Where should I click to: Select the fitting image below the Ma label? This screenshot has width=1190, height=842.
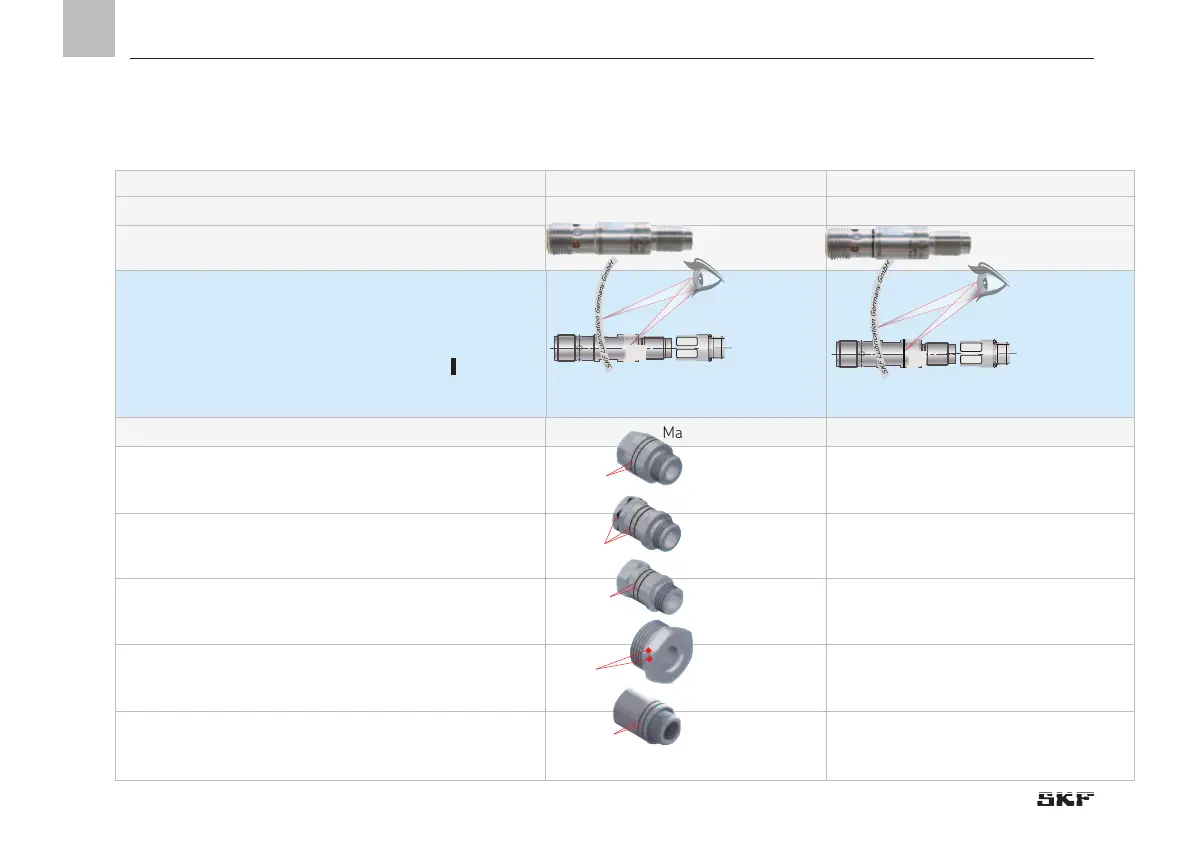[649, 458]
